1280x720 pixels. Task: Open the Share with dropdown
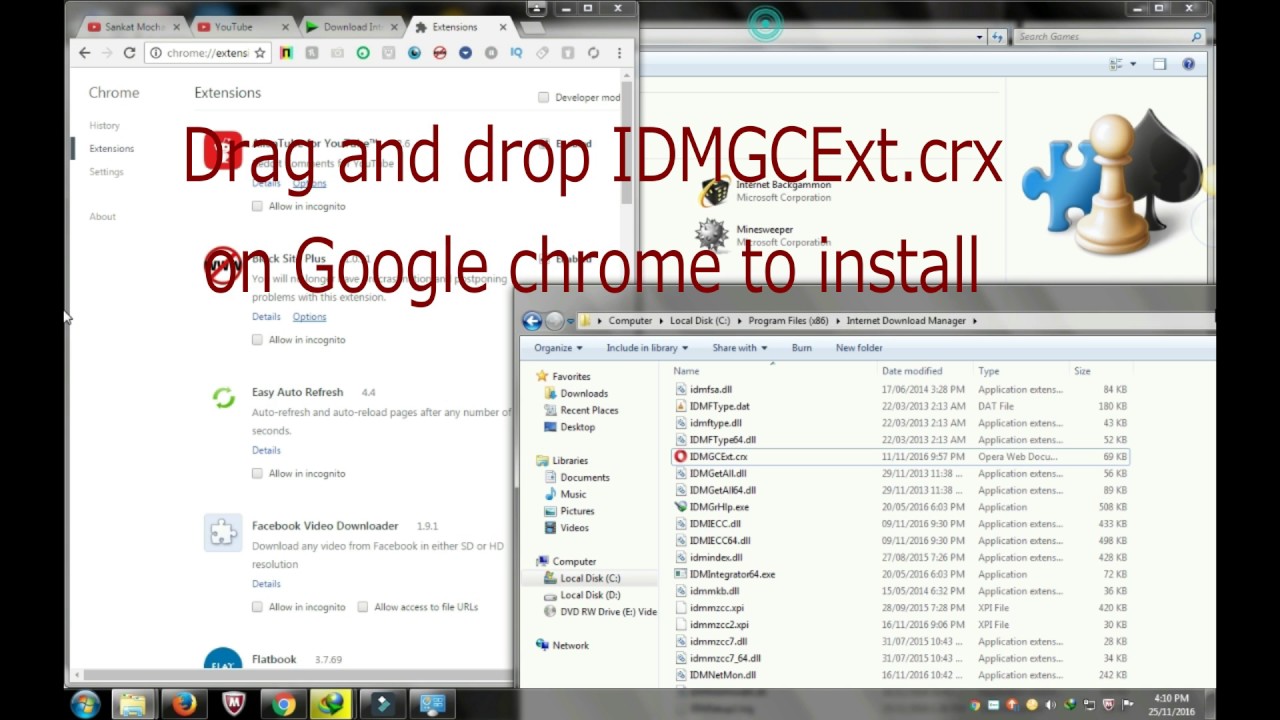coord(740,348)
